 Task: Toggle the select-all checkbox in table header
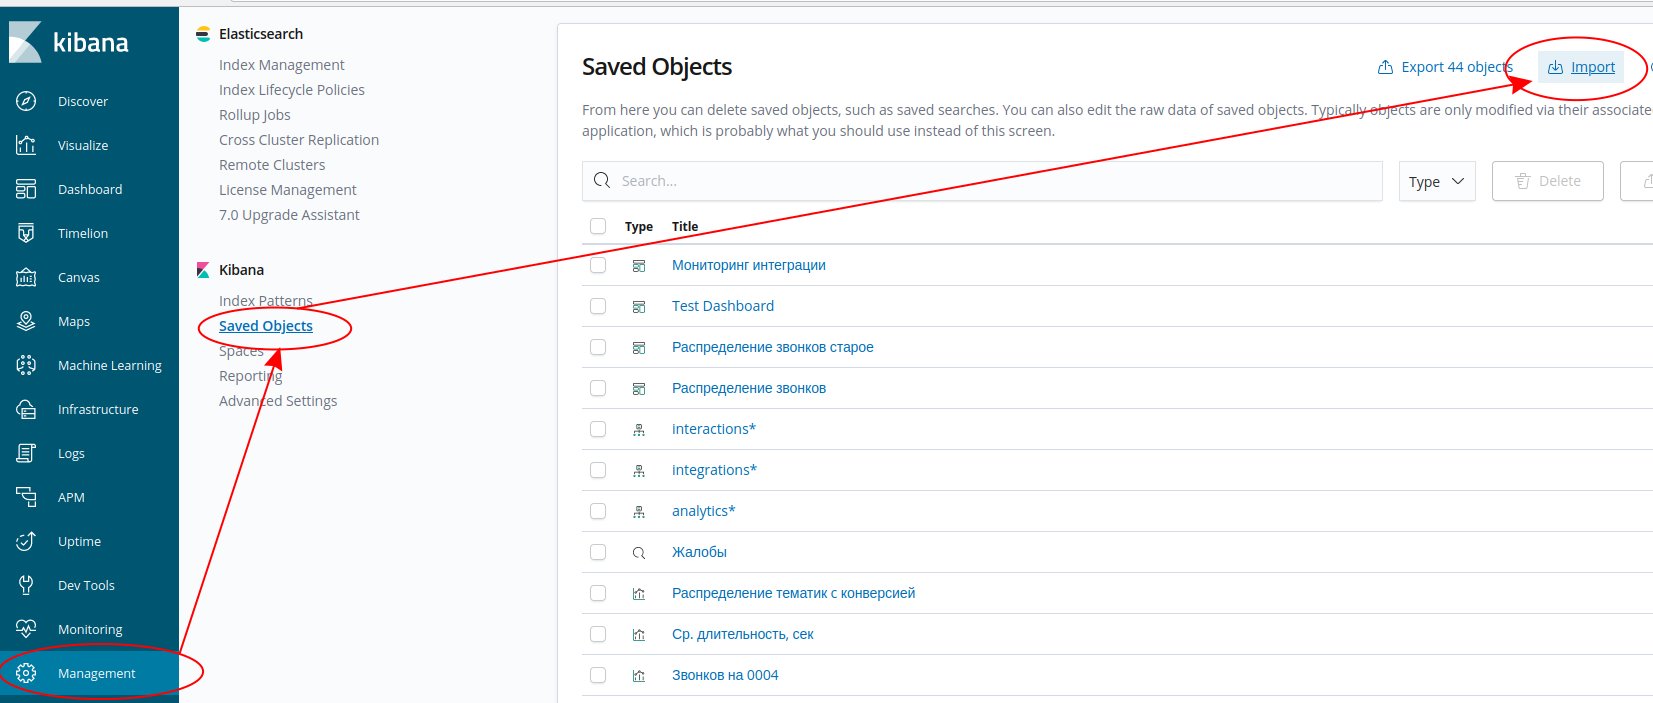tap(598, 226)
